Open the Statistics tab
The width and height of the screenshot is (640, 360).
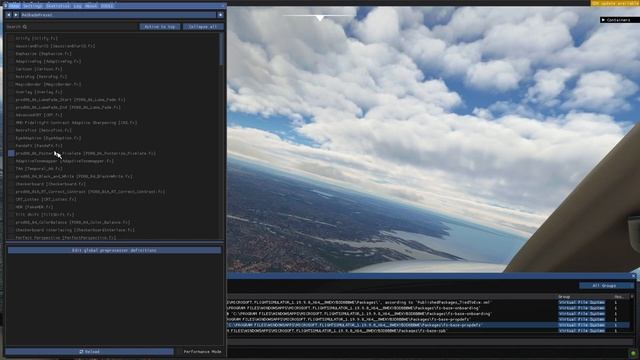pos(58,6)
